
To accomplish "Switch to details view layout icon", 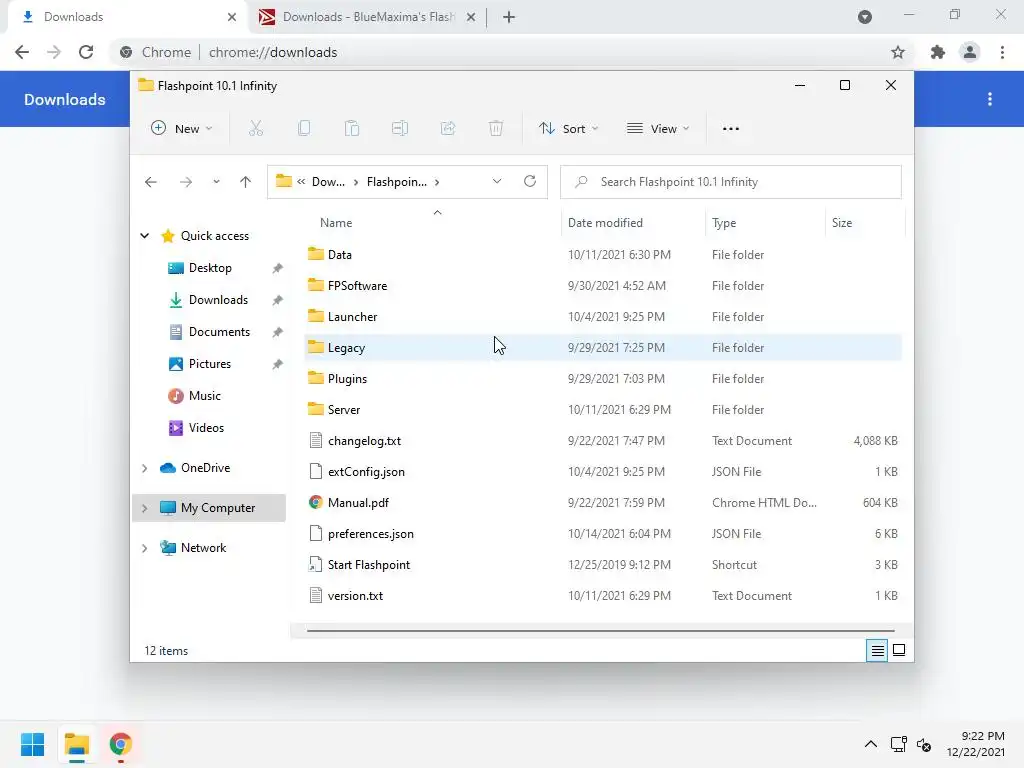I will tap(877, 650).
